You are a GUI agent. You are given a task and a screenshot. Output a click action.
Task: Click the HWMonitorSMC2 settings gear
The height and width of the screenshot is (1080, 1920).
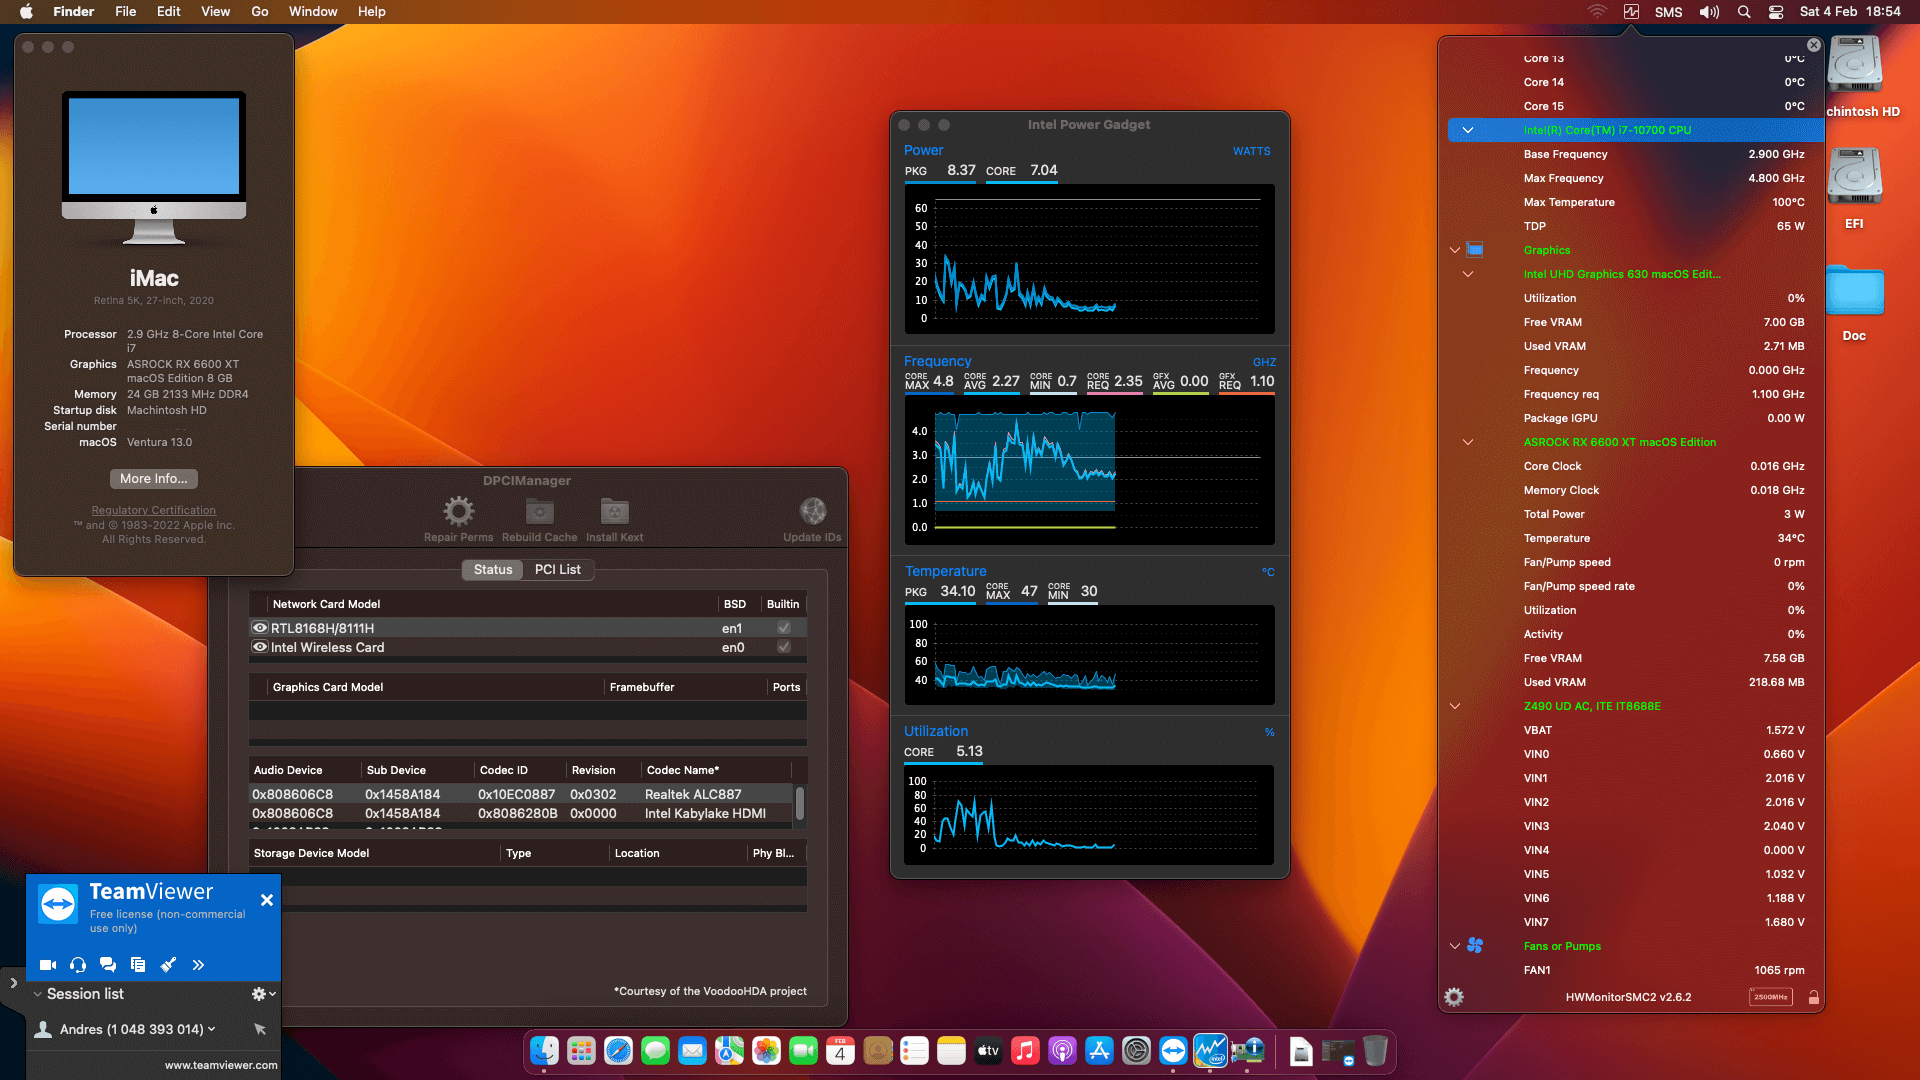point(1454,996)
